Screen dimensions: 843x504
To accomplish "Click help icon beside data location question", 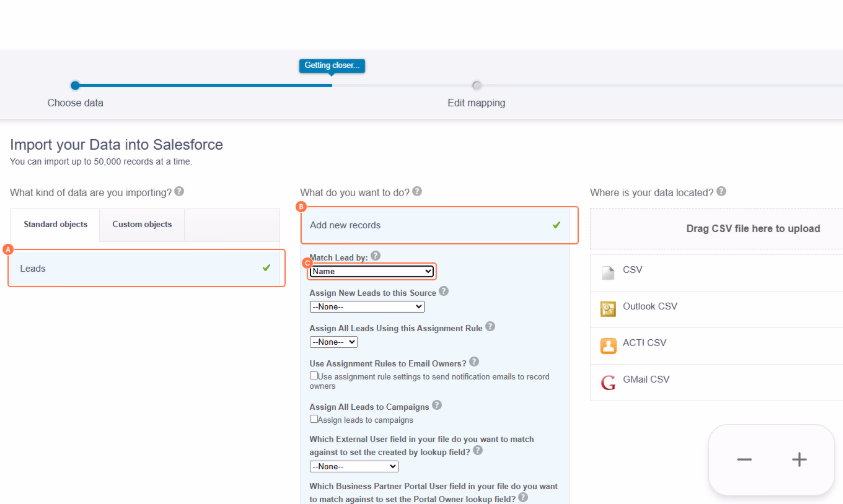I will 721,191.
